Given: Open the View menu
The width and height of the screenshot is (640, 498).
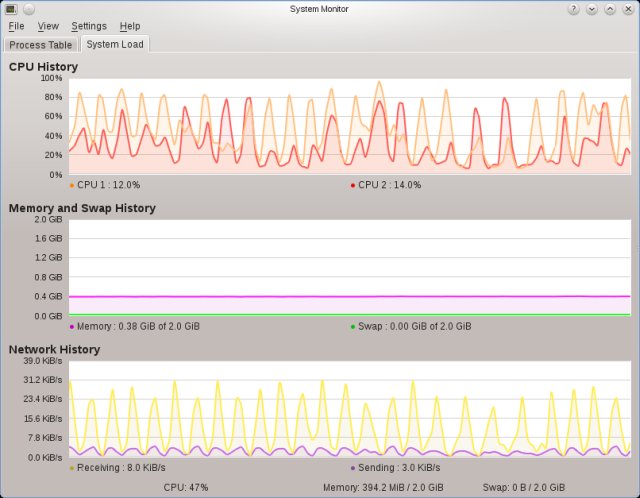Looking at the screenshot, I should coord(48,26).
